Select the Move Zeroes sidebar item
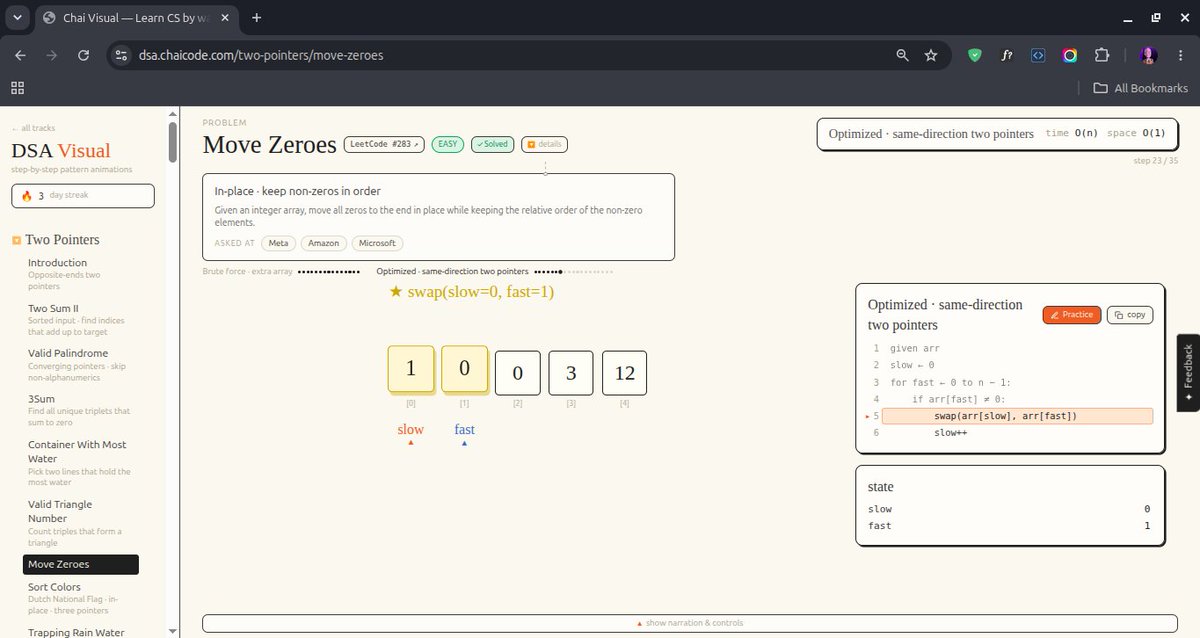Screen dimensions: 1200x638 click(x=81, y=565)
